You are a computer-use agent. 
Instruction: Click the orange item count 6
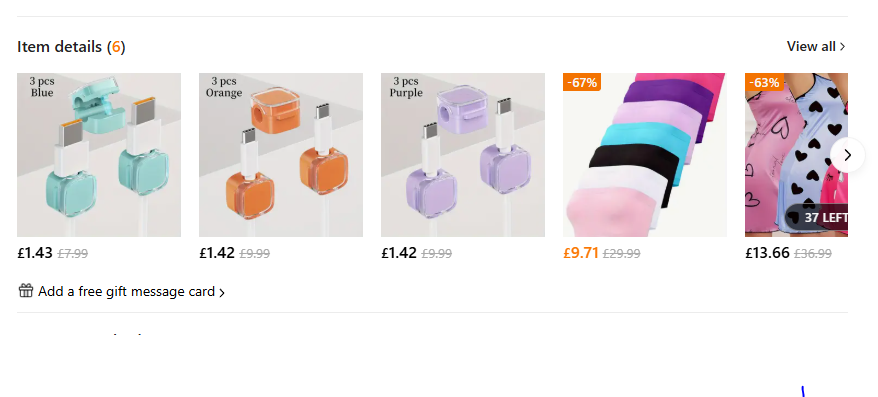pyautogui.click(x=116, y=47)
